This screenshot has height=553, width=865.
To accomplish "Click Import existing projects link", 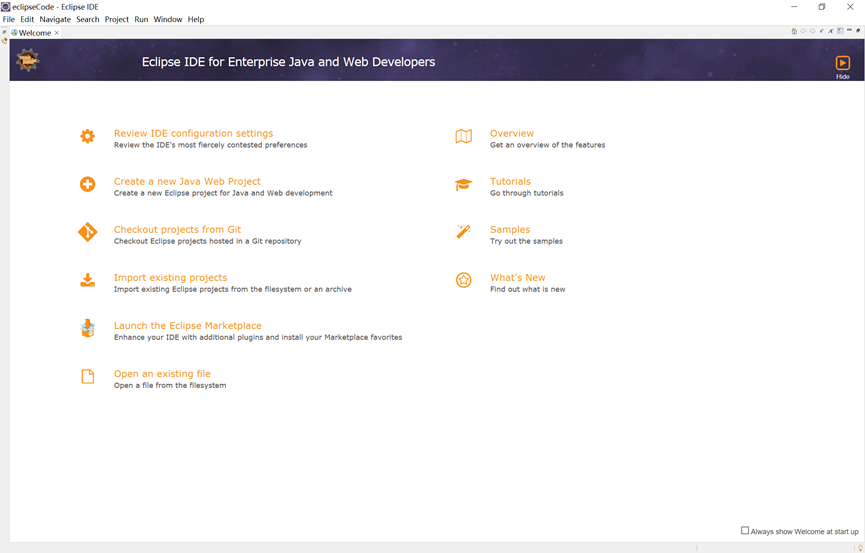I will coord(170,278).
